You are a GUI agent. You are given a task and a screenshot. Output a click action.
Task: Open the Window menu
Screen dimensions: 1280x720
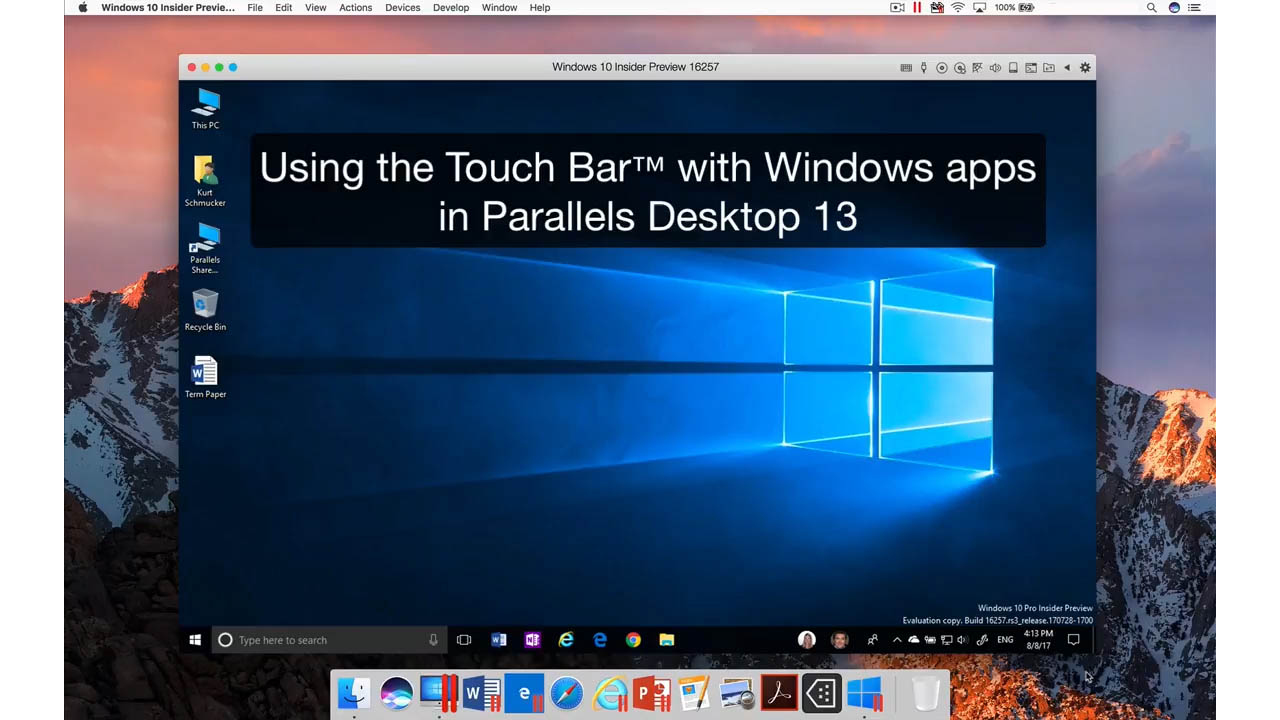pyautogui.click(x=499, y=8)
